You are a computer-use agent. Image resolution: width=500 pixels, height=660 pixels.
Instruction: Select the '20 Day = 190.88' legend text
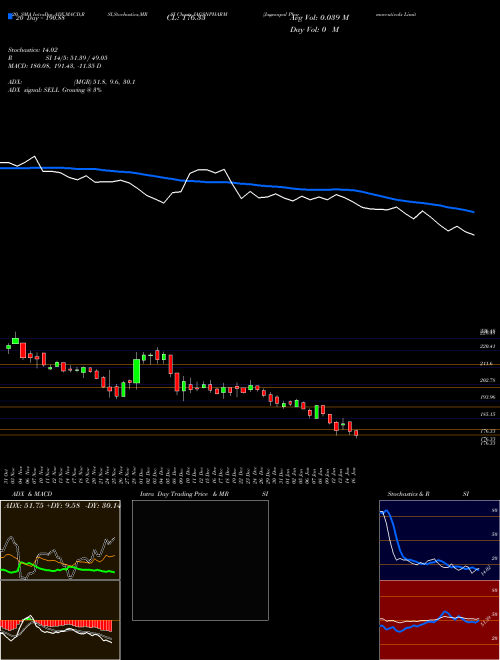[40, 18]
